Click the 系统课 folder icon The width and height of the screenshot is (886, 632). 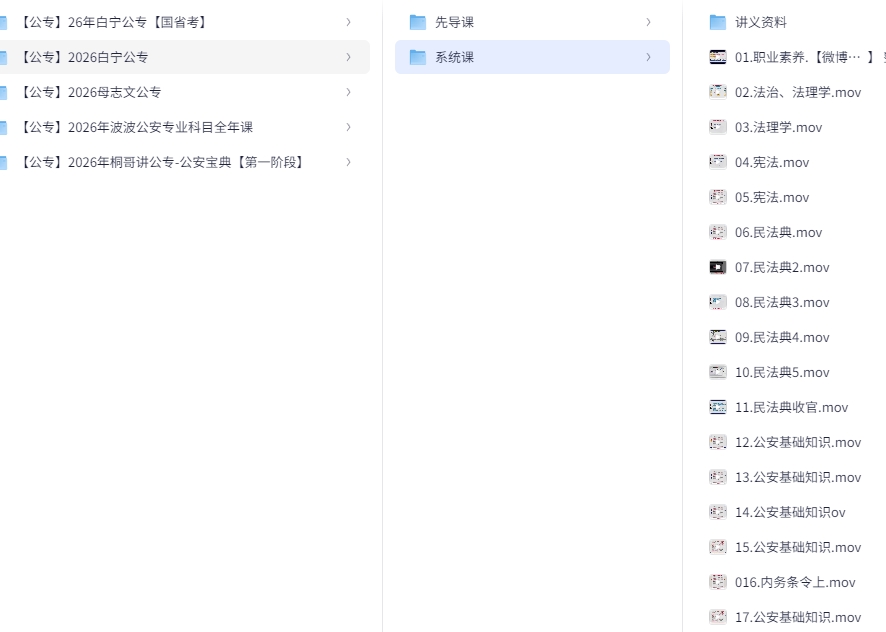point(418,57)
